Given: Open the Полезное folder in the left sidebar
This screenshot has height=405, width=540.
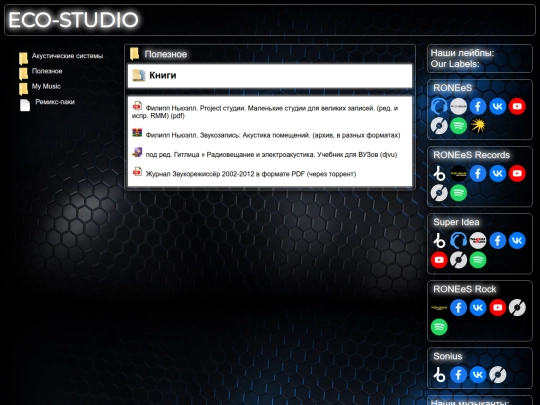Looking at the screenshot, I should 47,71.
